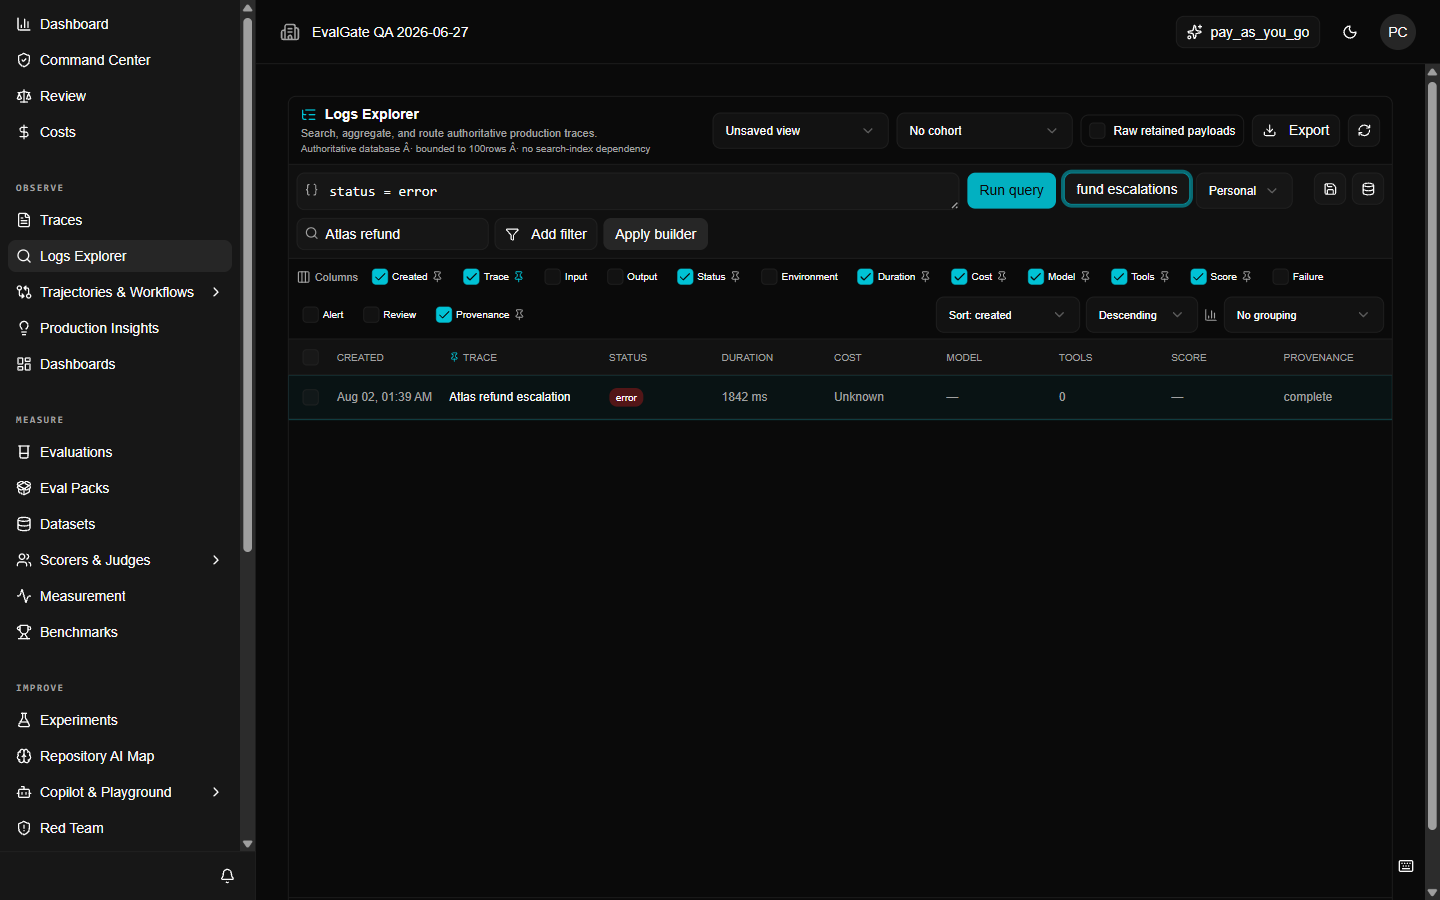Open the Personal scope dropdown
The height and width of the screenshot is (900, 1440).
(1244, 190)
